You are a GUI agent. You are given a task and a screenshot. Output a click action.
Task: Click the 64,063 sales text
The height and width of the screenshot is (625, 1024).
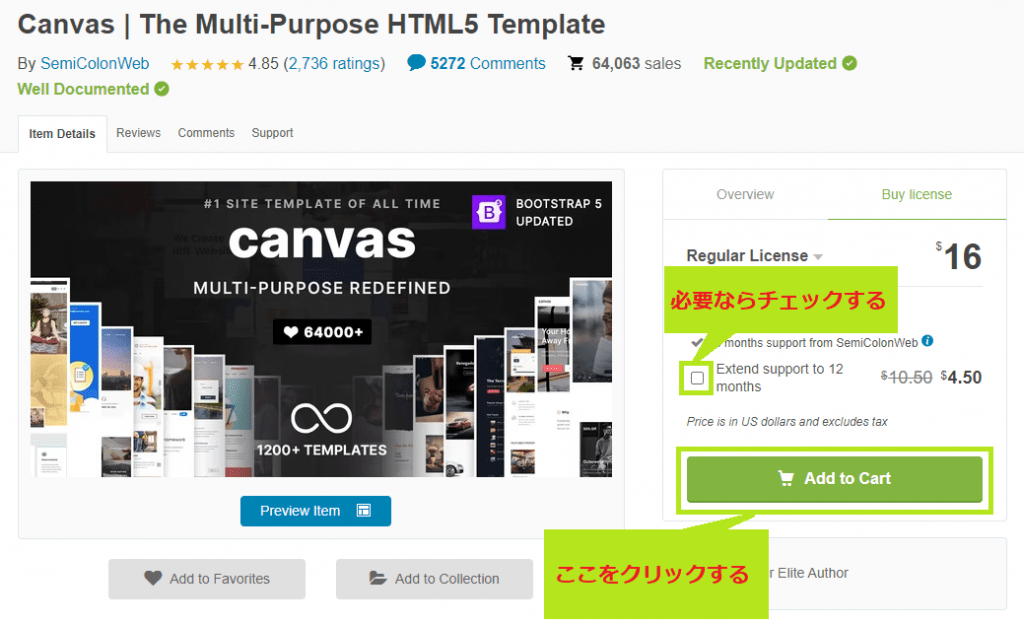[x=637, y=63]
